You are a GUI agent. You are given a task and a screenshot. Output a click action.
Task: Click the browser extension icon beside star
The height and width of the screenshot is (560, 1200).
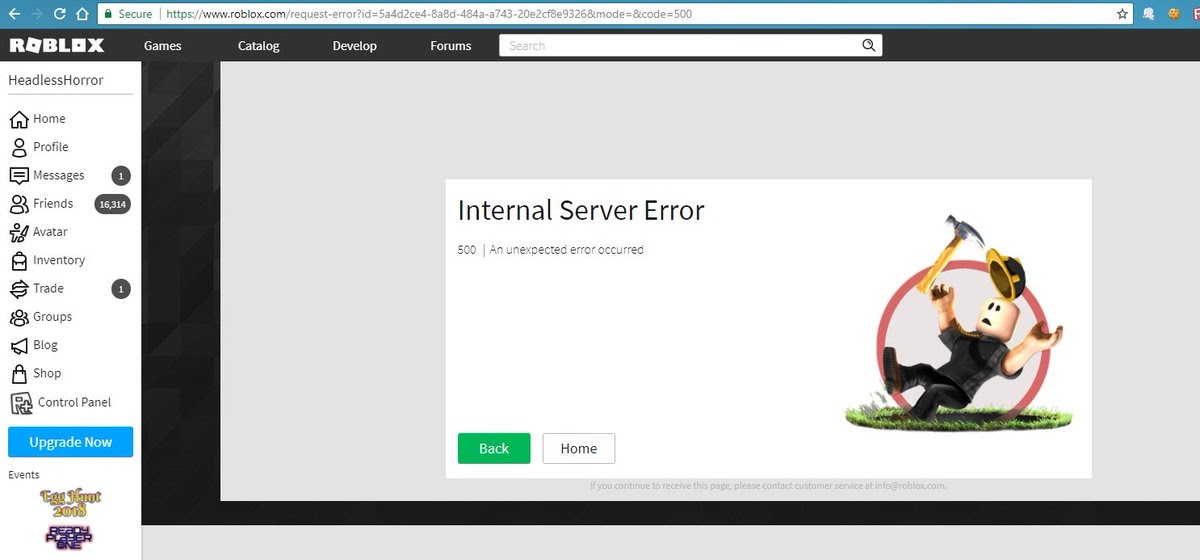[1150, 14]
